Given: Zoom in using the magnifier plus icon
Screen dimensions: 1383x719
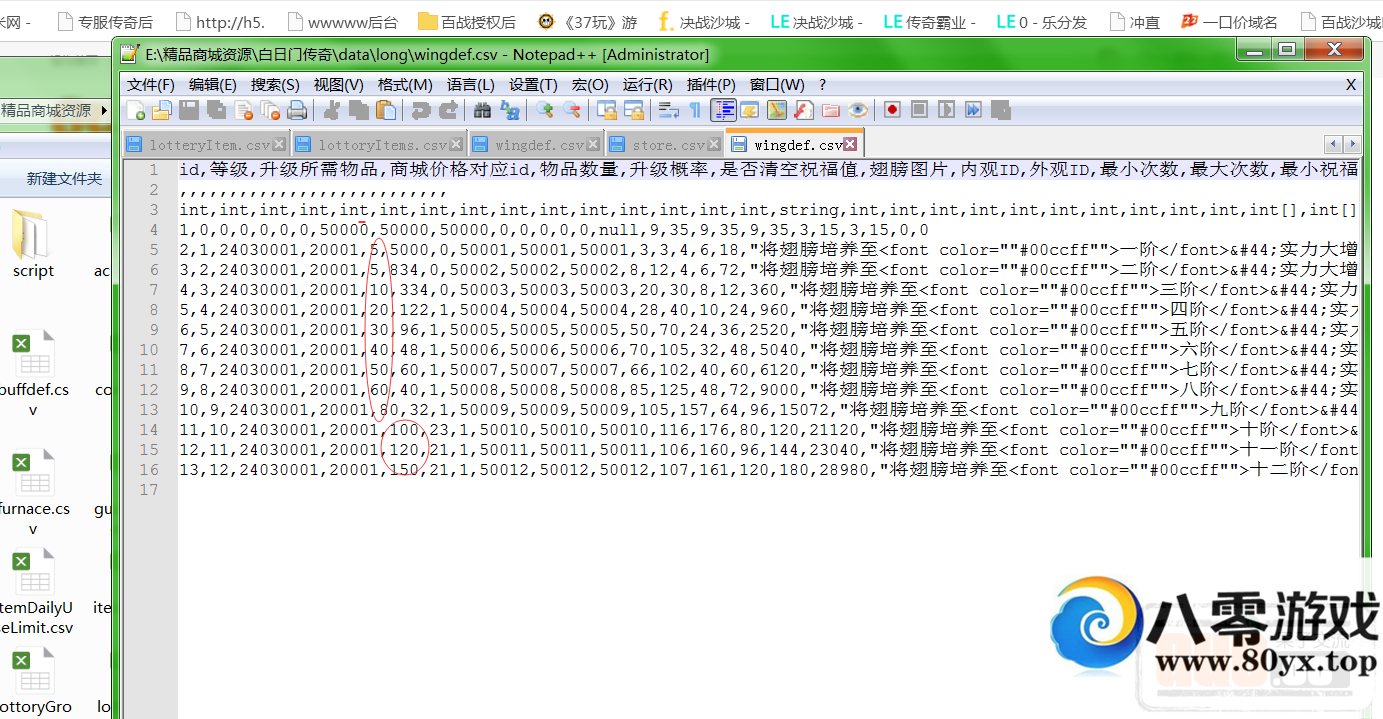Looking at the screenshot, I should (545, 110).
